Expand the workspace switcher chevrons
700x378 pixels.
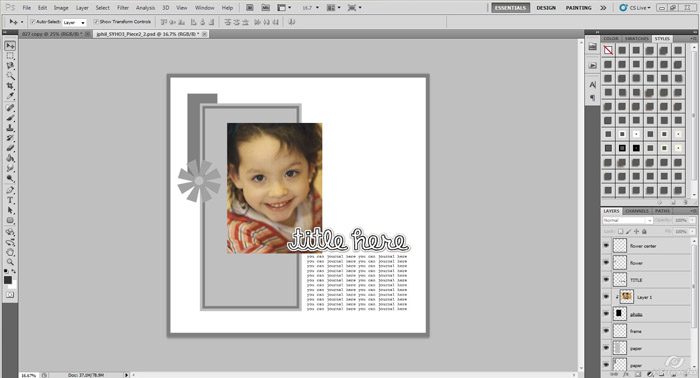[x=603, y=8]
